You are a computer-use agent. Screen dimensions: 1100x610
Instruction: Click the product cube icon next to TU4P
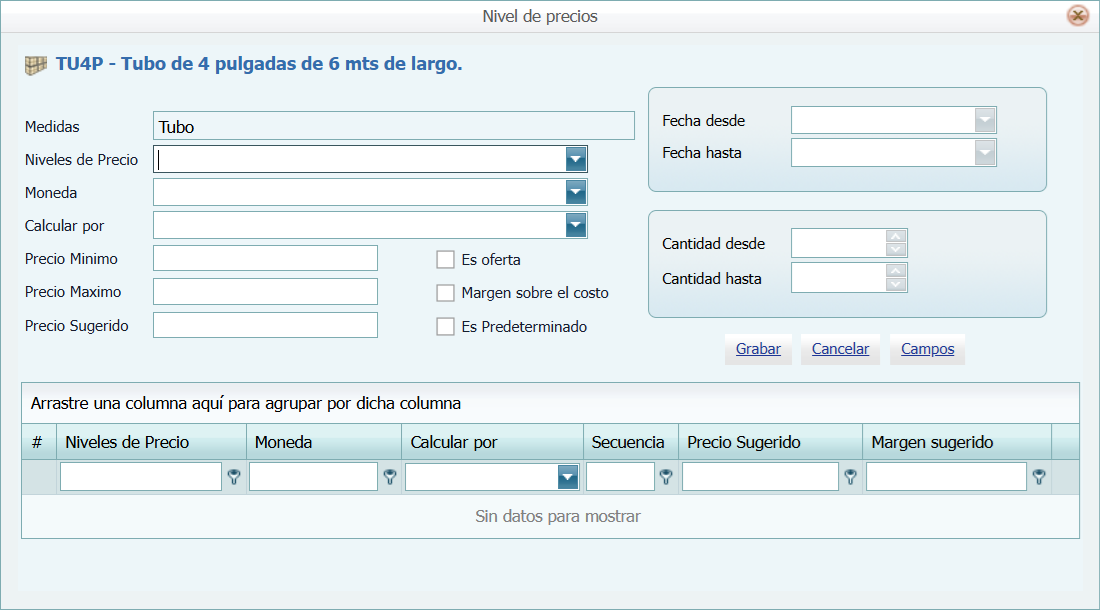point(35,65)
